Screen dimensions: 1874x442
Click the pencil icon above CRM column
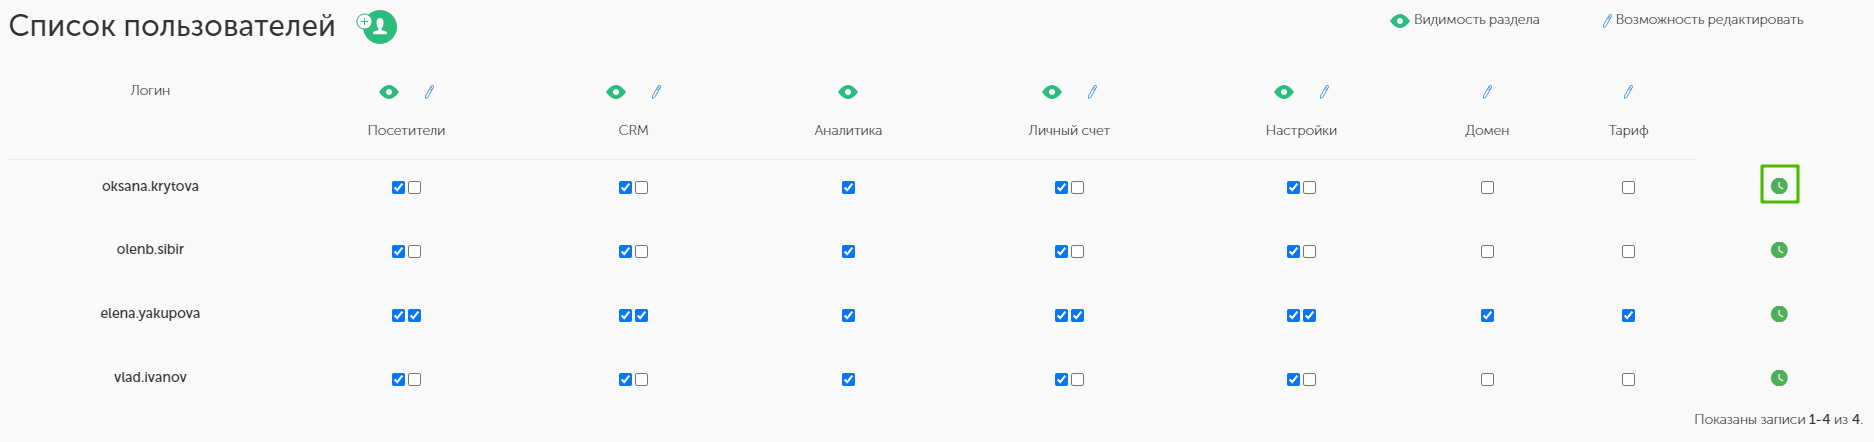click(x=656, y=92)
